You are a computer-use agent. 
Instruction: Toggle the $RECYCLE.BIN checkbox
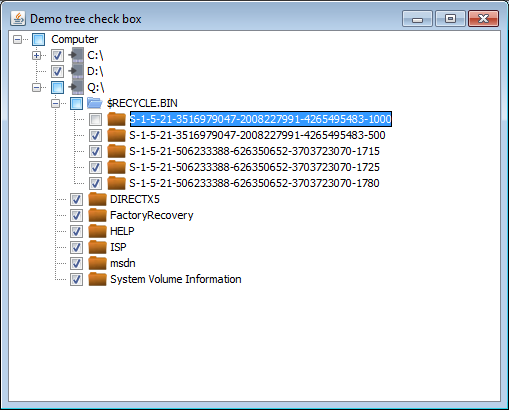coord(76,103)
